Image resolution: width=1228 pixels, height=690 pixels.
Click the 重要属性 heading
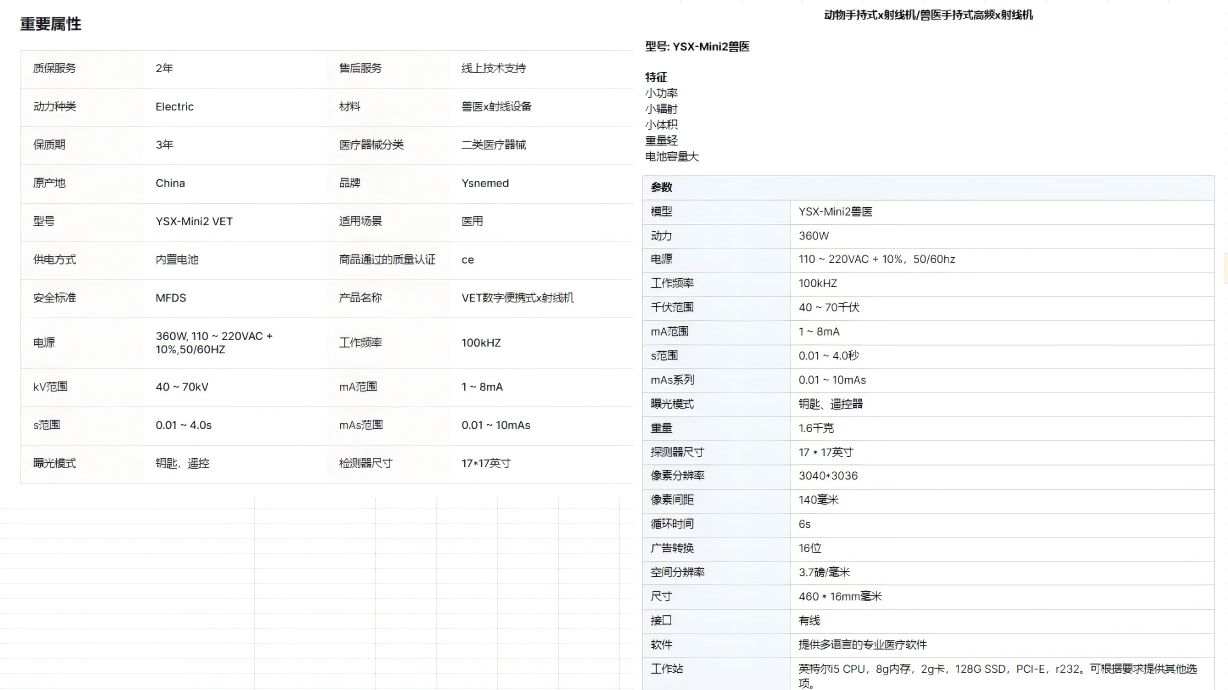tap(51, 24)
